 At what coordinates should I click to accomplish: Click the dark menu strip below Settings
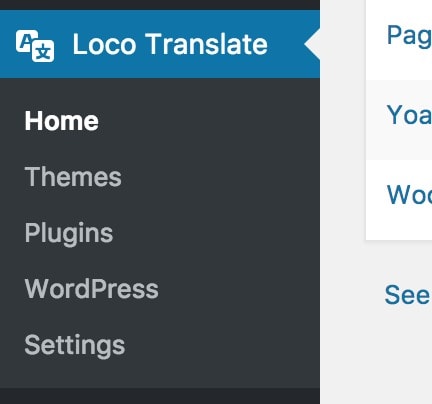tap(160, 396)
